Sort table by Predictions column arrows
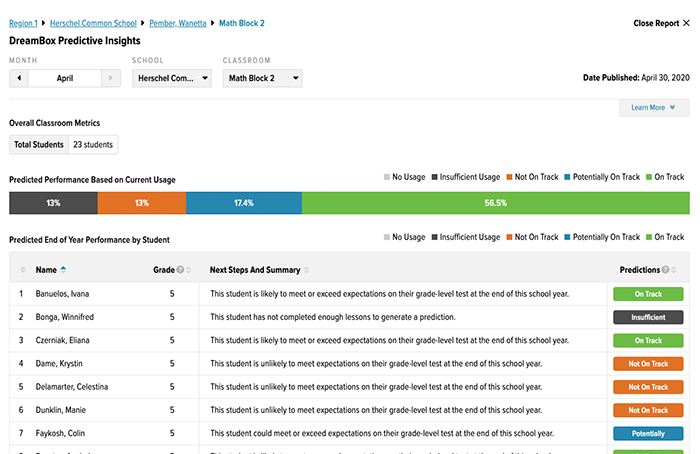 pos(674,270)
